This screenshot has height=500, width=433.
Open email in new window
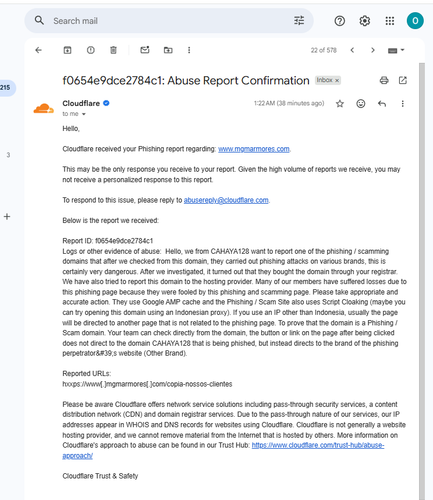point(403,80)
